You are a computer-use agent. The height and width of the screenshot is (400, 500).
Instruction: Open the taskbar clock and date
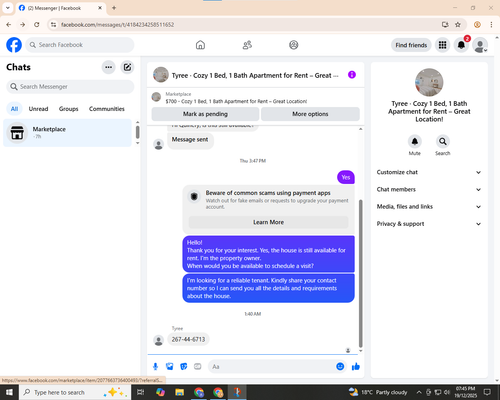(x=466, y=392)
